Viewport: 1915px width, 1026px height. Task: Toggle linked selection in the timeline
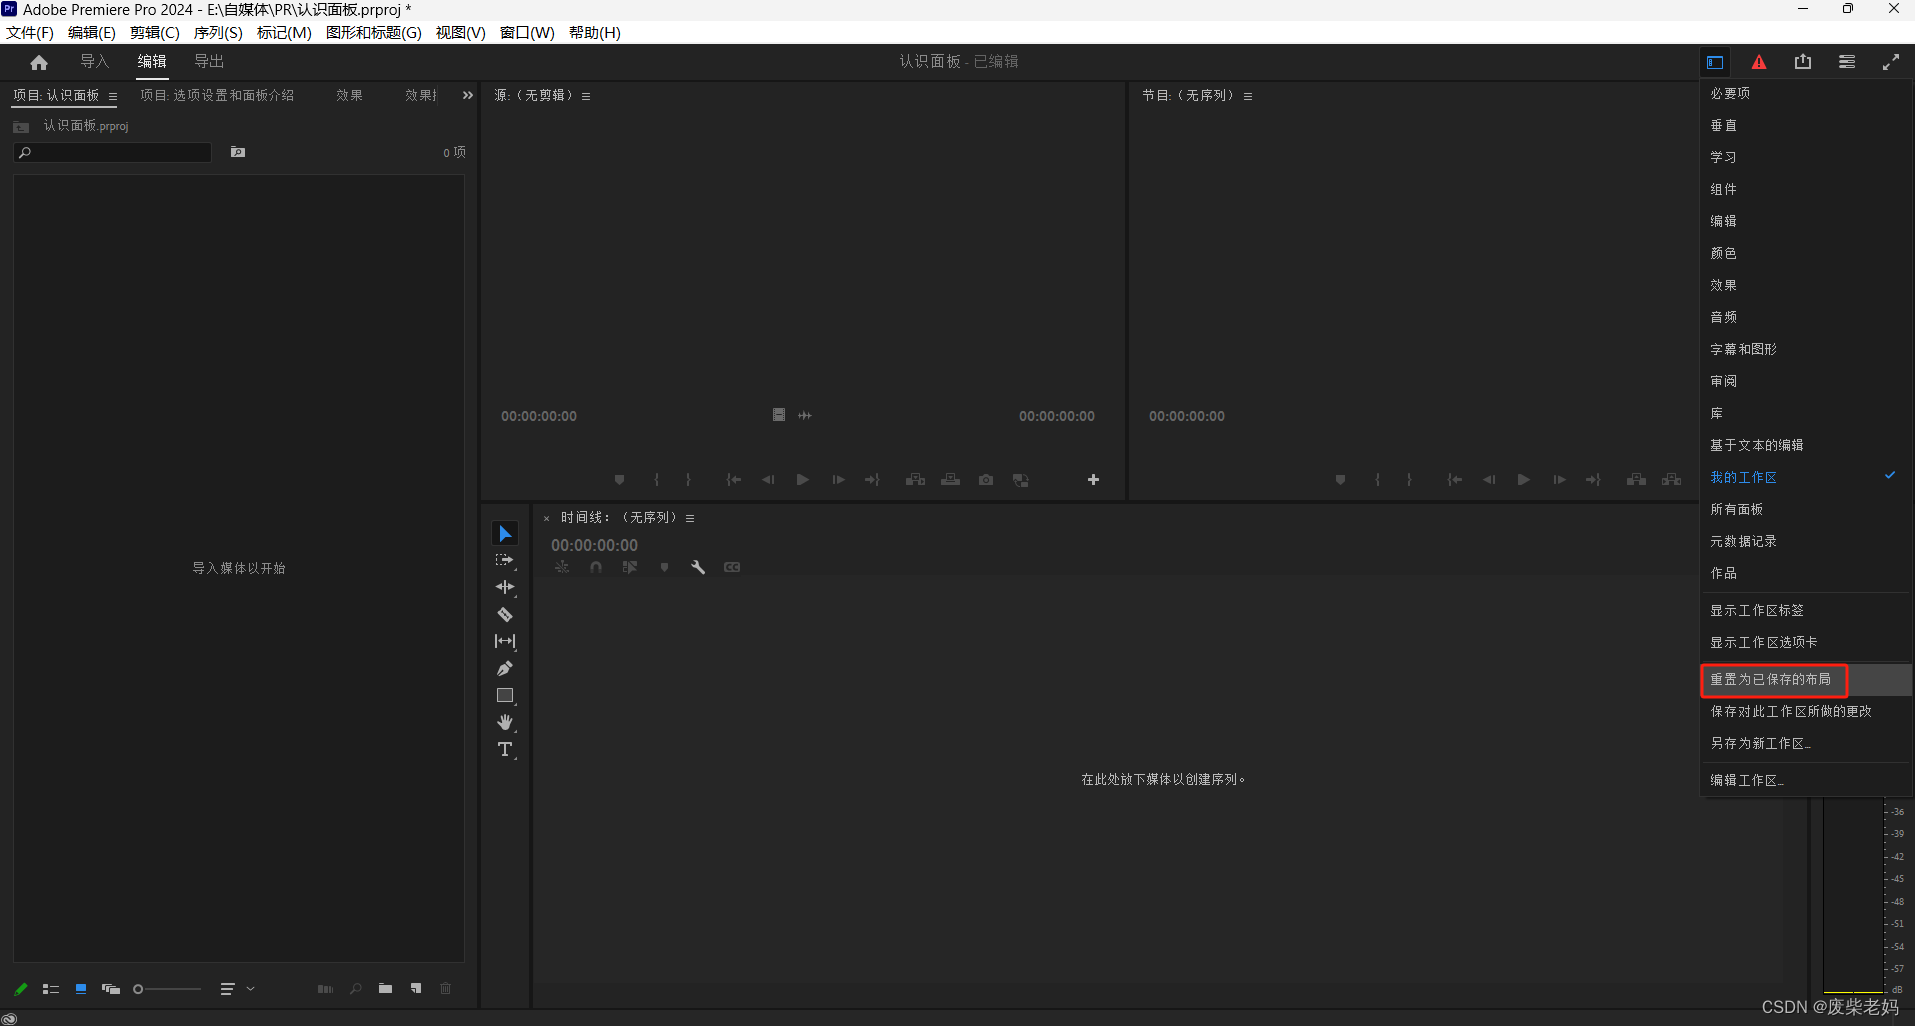[630, 567]
